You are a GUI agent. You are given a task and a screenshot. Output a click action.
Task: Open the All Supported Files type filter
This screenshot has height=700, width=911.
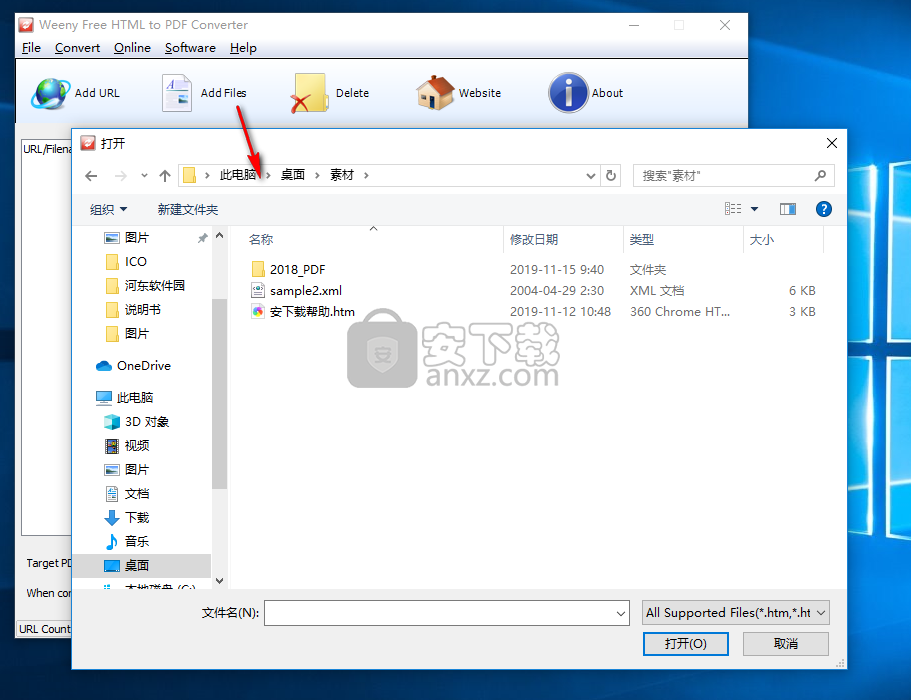[736, 613]
